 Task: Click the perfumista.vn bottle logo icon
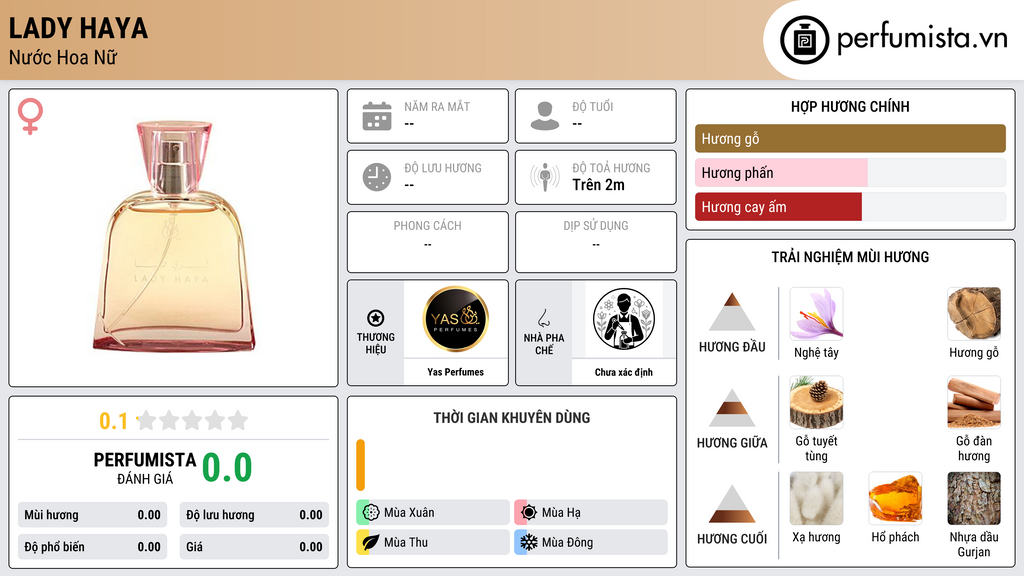pos(804,40)
